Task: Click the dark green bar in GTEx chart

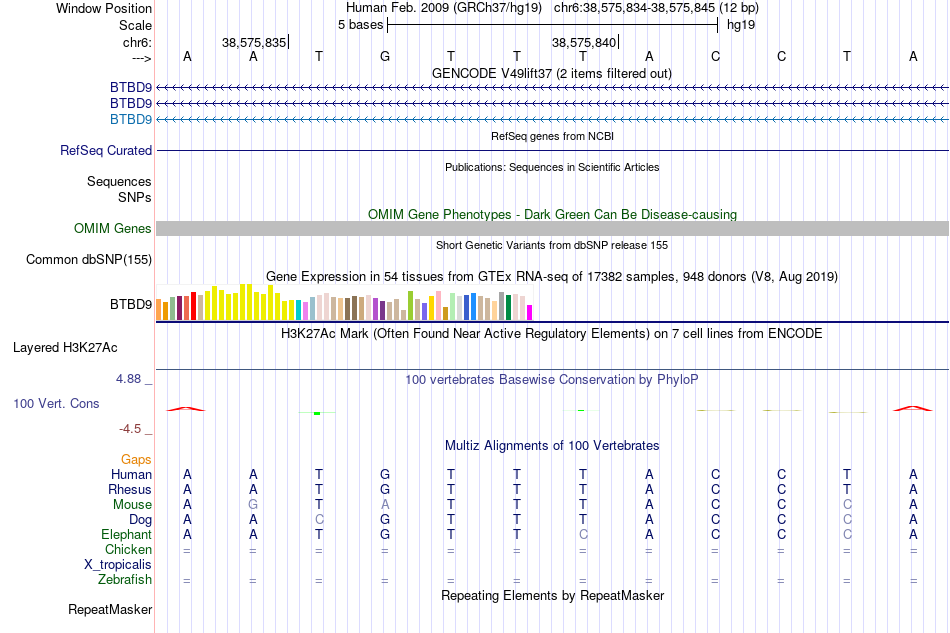Action: coord(508,307)
